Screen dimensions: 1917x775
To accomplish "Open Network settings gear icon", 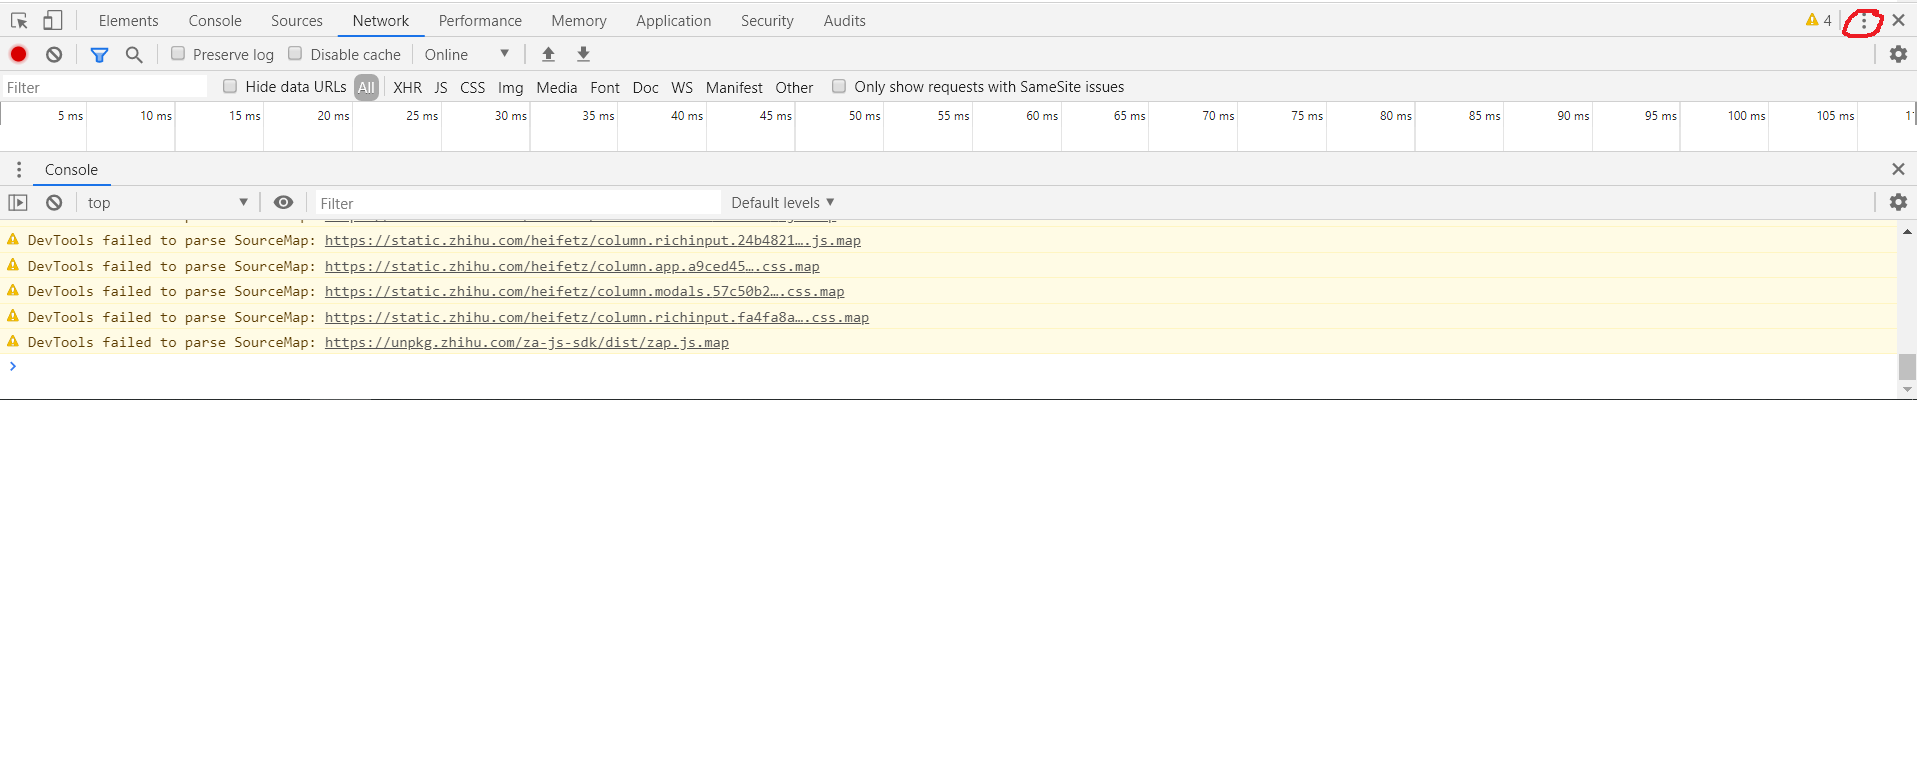I will coord(1898,54).
